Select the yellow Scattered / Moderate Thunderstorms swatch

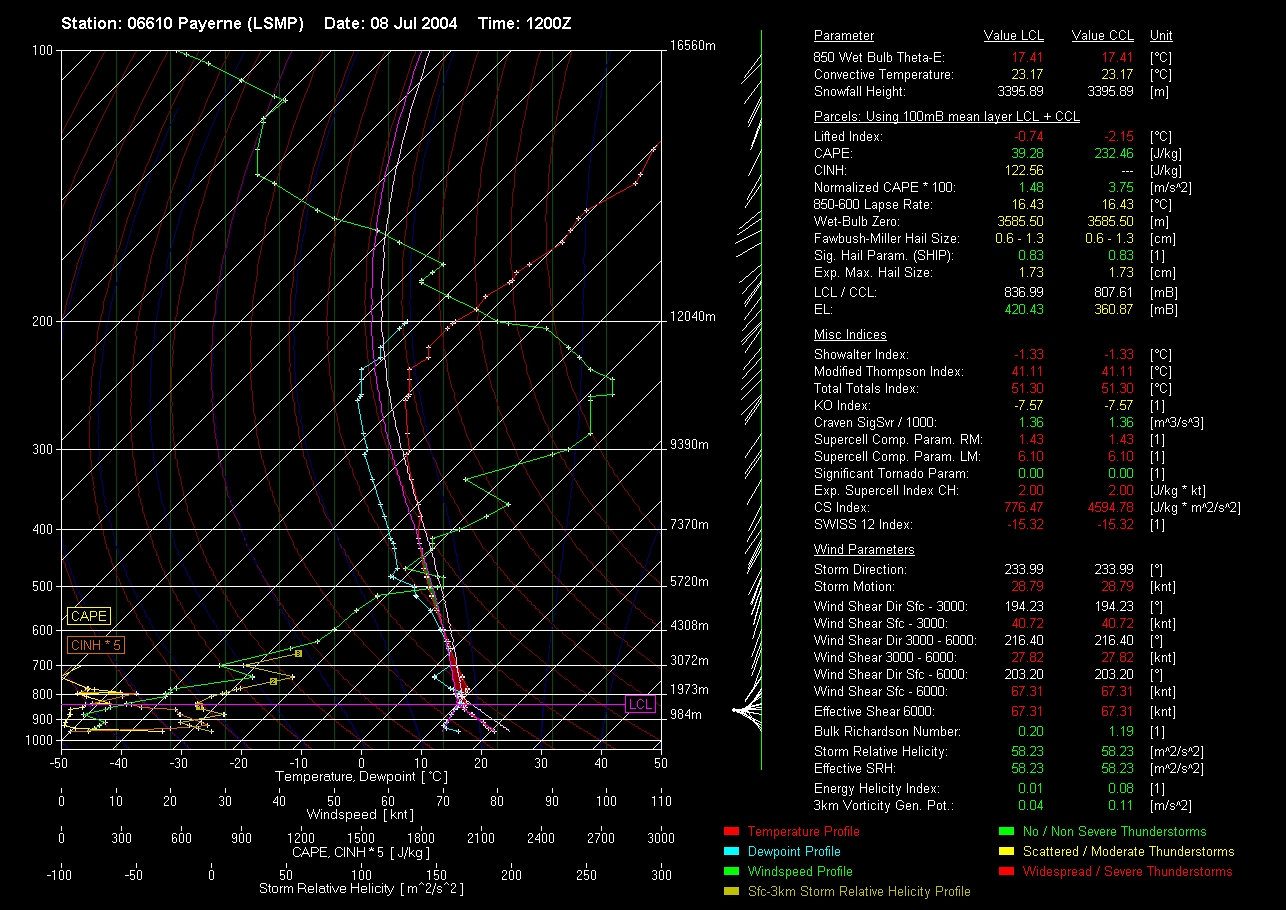coord(1006,851)
